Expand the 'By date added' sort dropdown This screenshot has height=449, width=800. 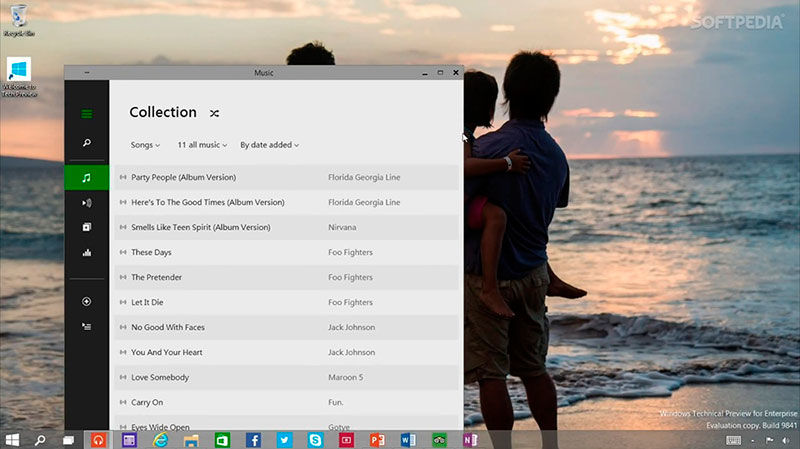tap(269, 145)
